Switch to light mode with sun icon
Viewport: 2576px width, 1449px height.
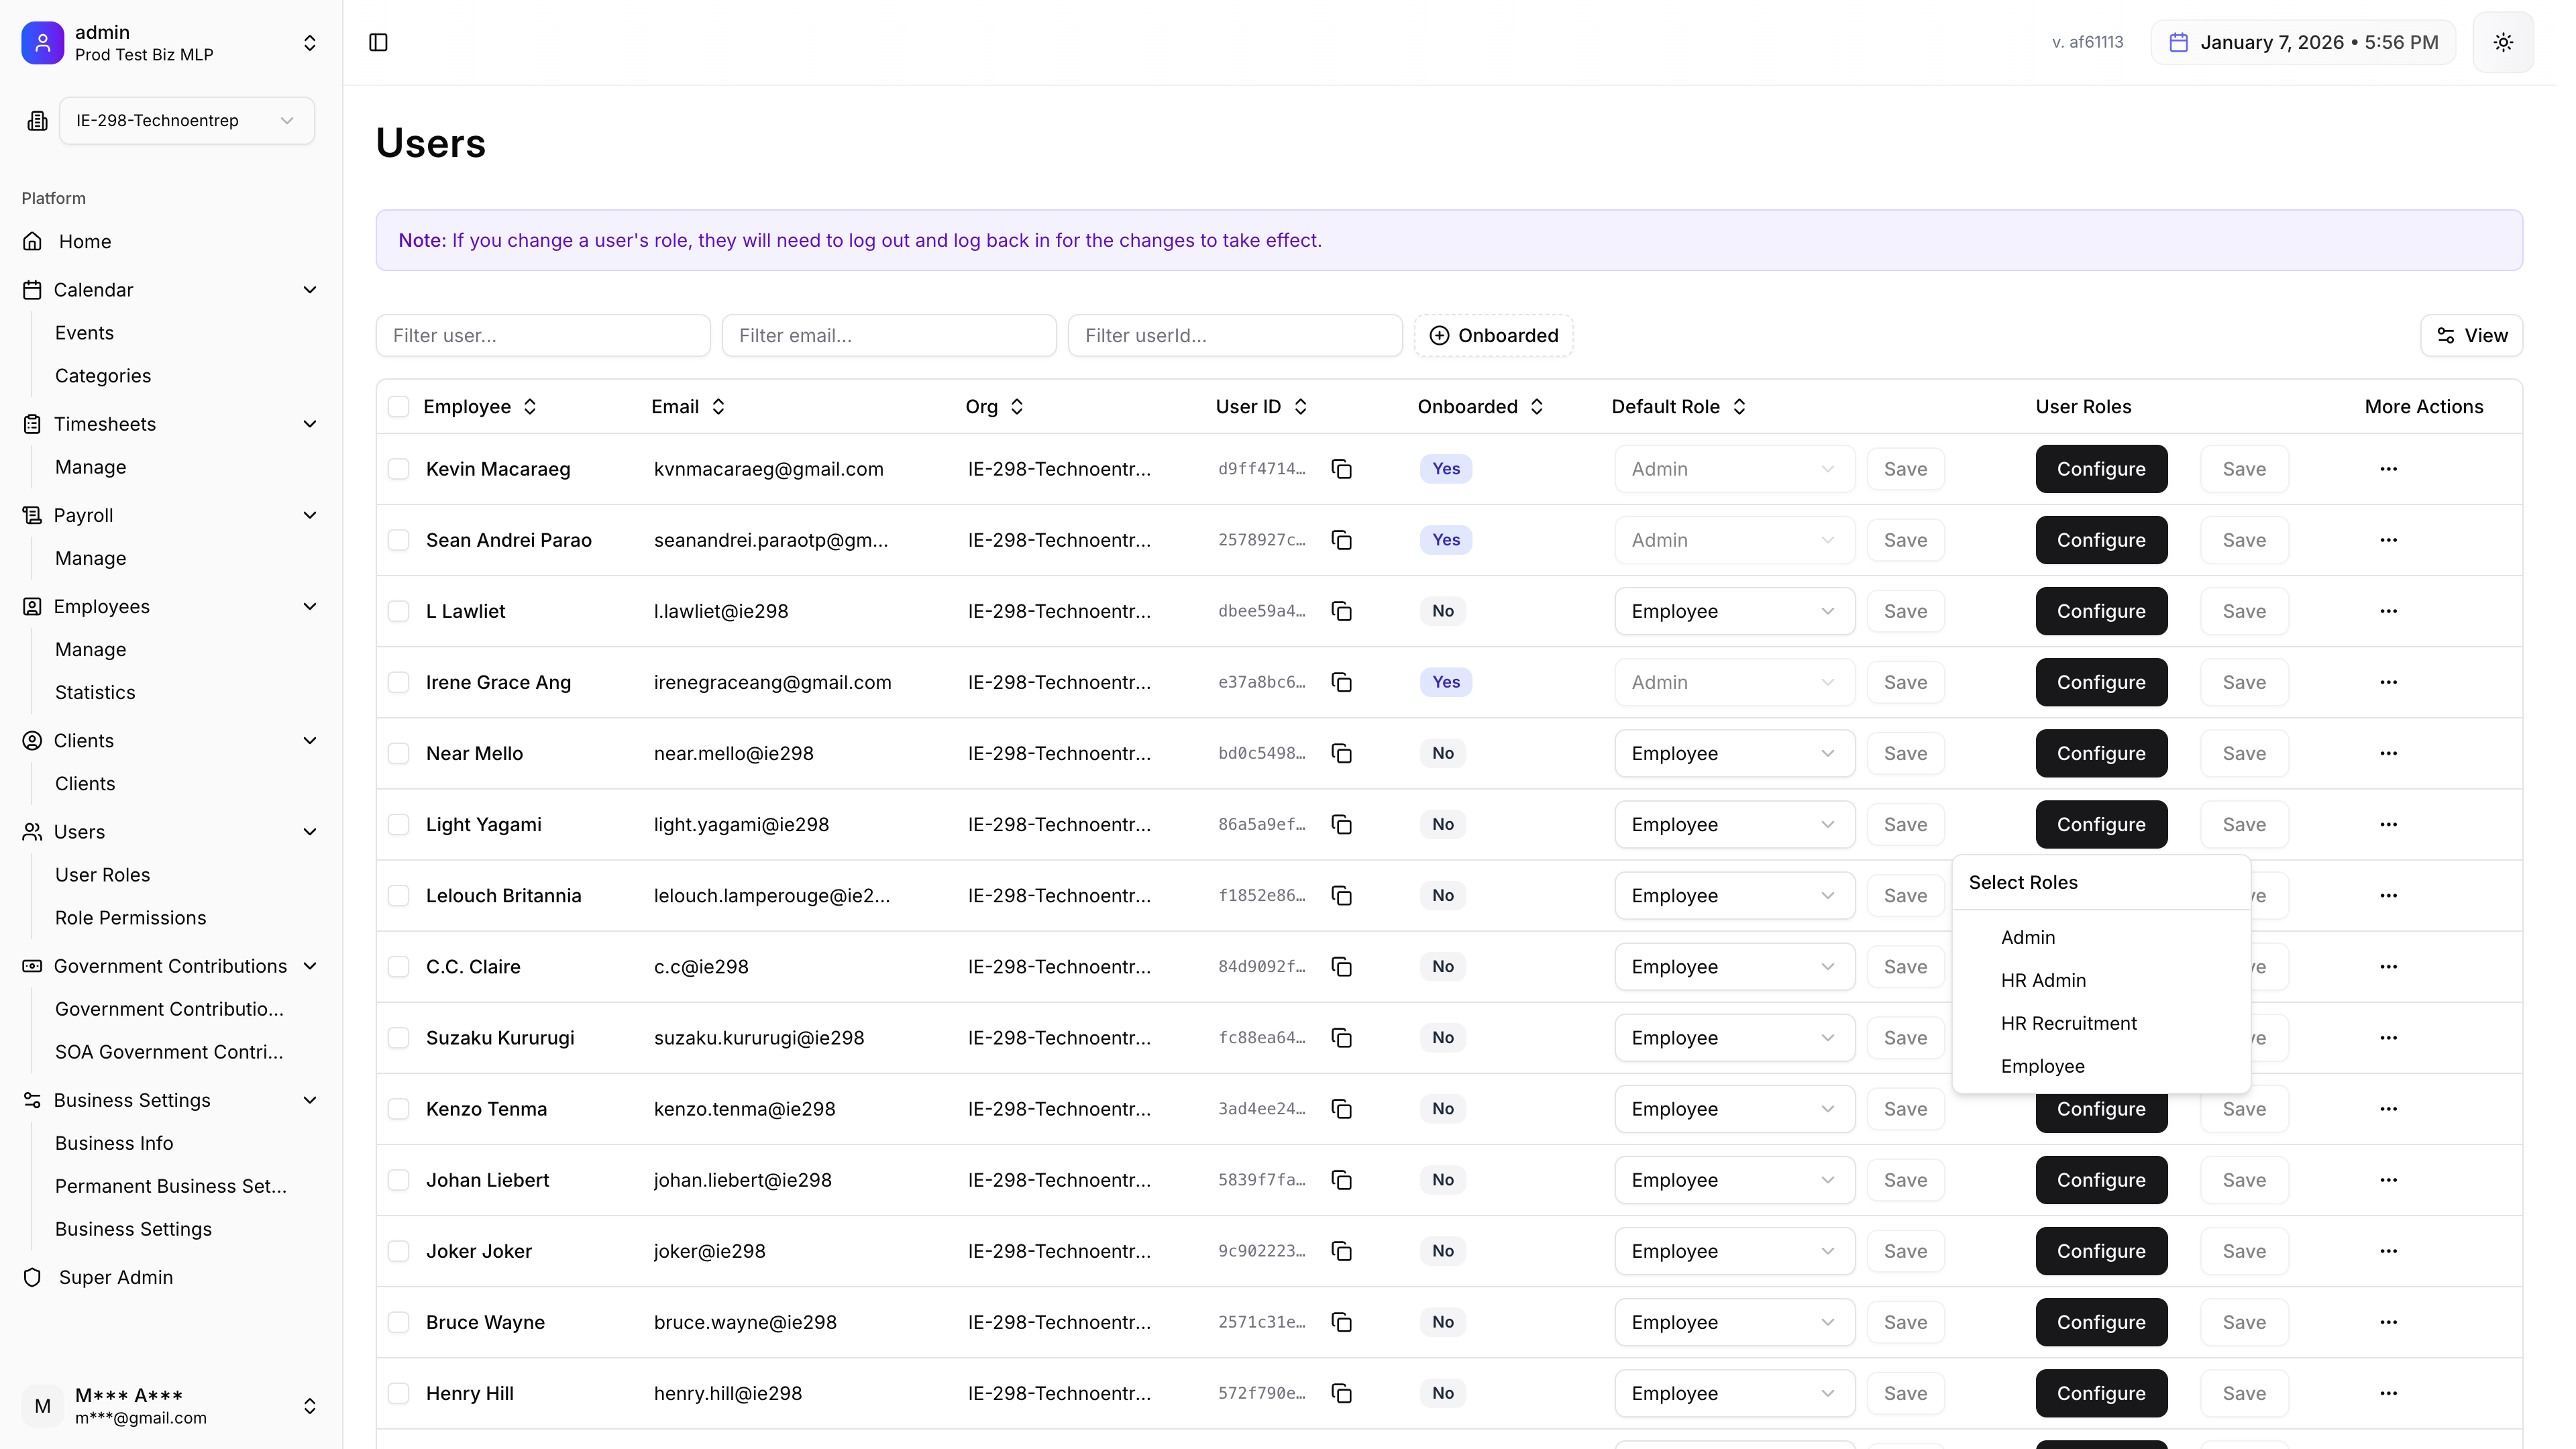(x=2503, y=42)
